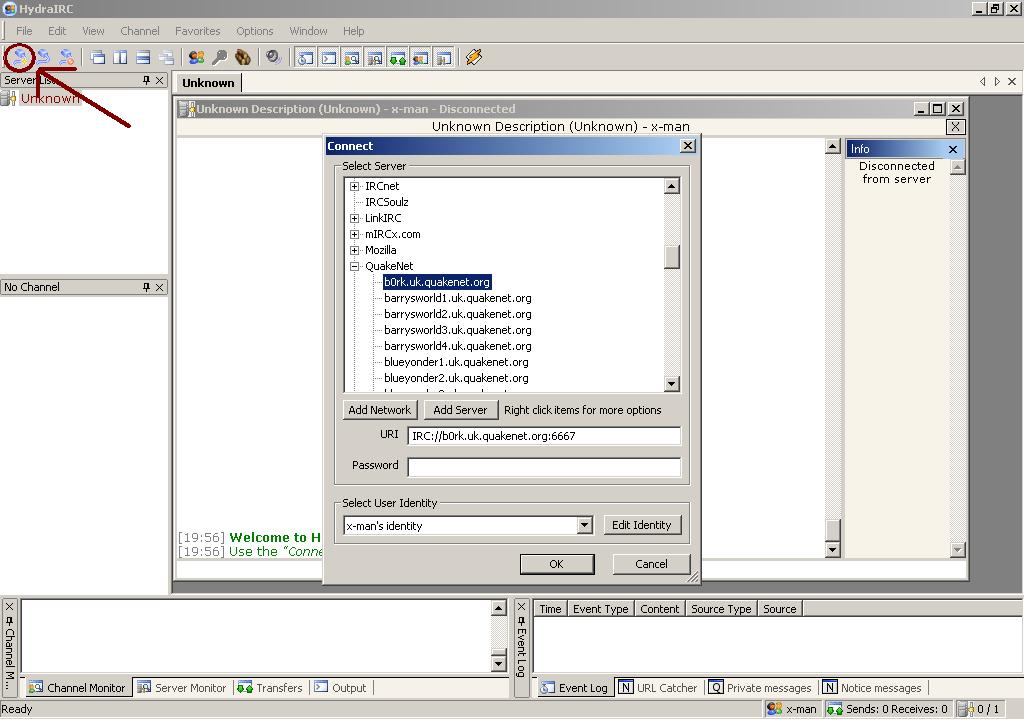The image size is (1026, 720).
Task: Click the Reconnect server toolbar icon
Action: point(43,58)
